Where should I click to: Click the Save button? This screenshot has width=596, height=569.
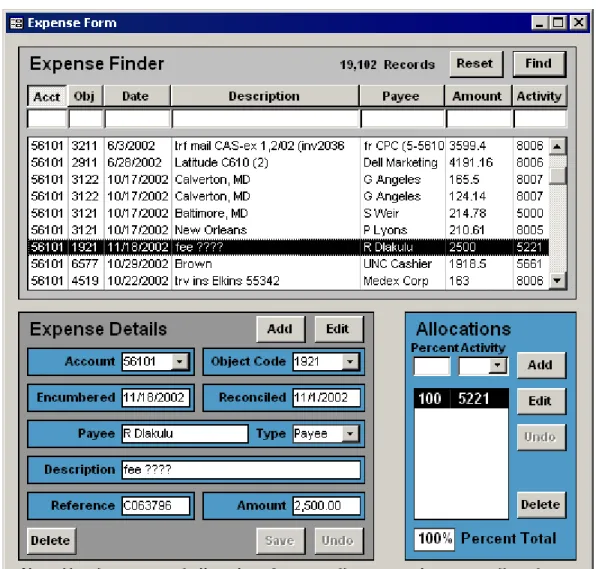(x=280, y=540)
